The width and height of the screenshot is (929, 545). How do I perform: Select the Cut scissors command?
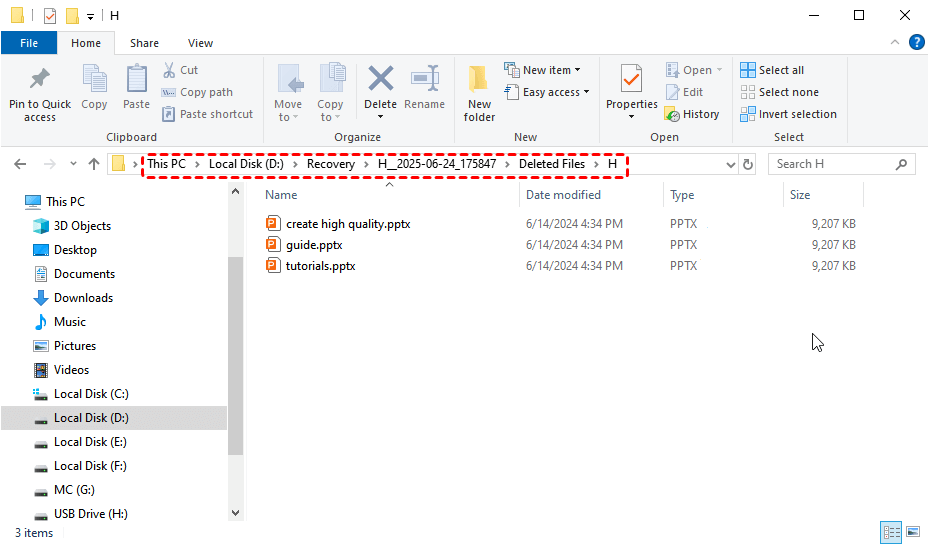(181, 70)
